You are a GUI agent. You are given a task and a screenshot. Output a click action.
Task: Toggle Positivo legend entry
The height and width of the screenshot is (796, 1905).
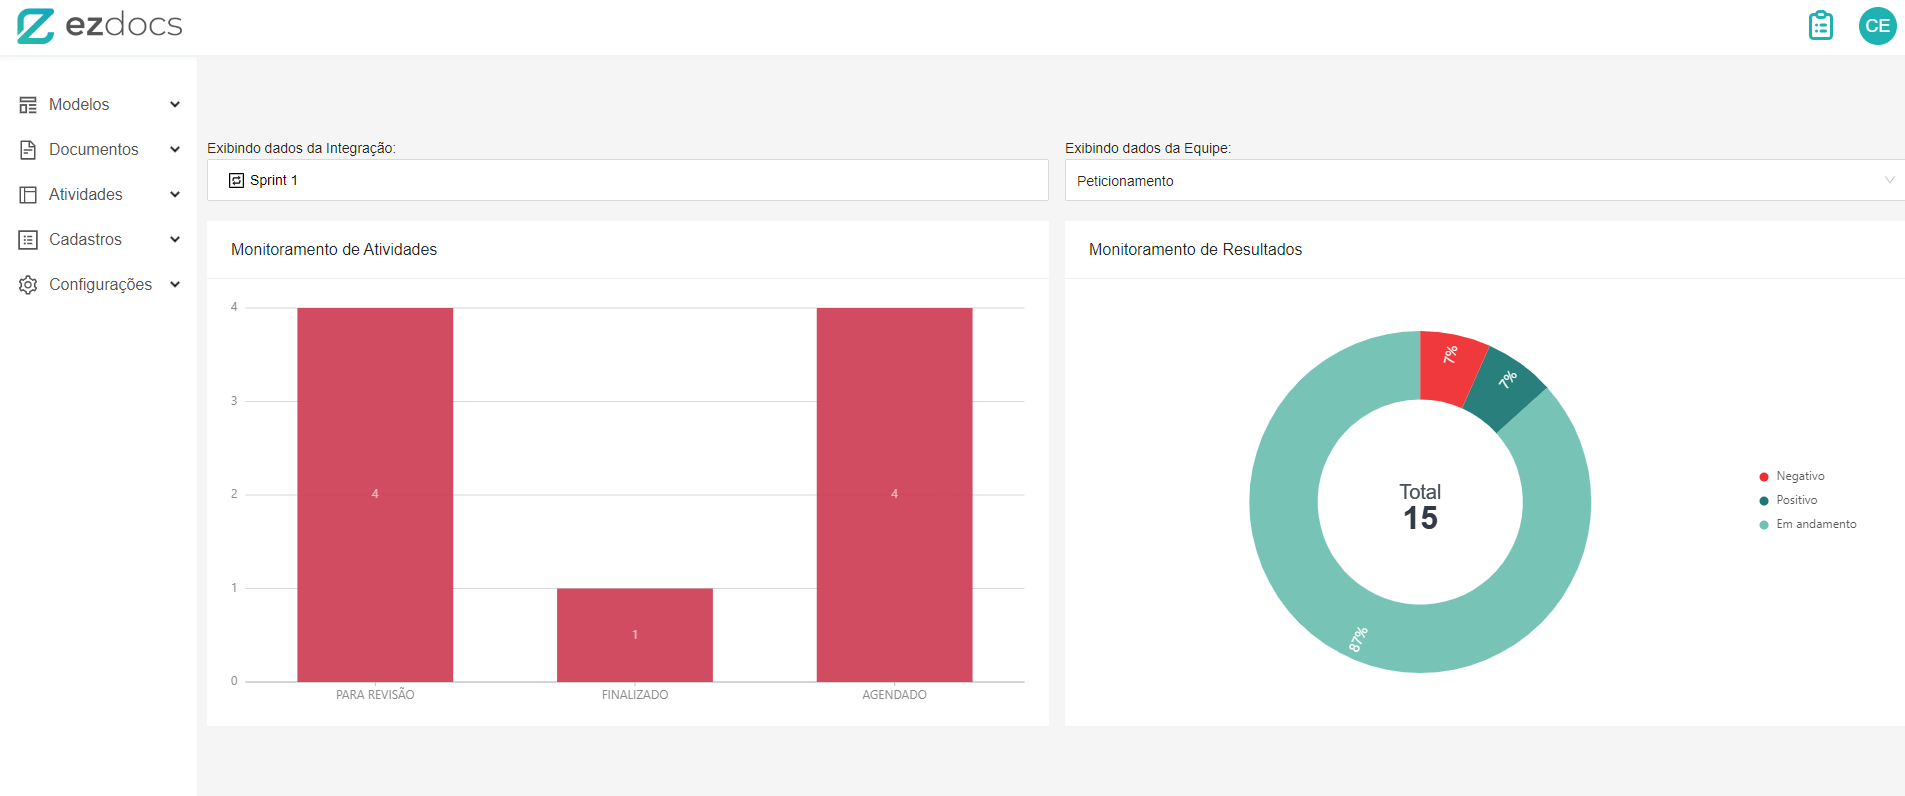1788,500
